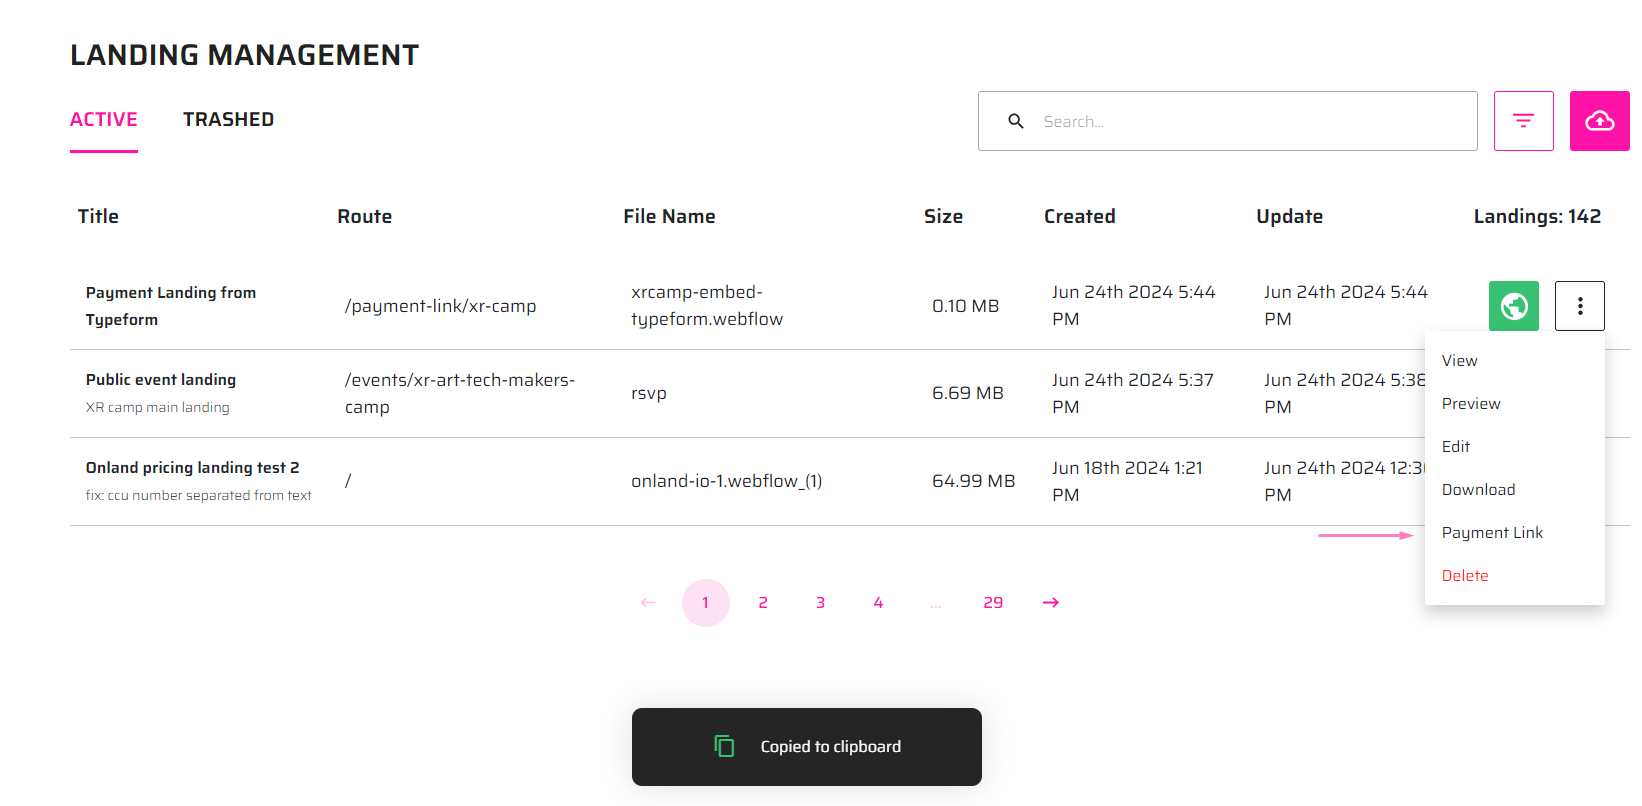
Task: Go to pagination page 4
Action: (878, 603)
